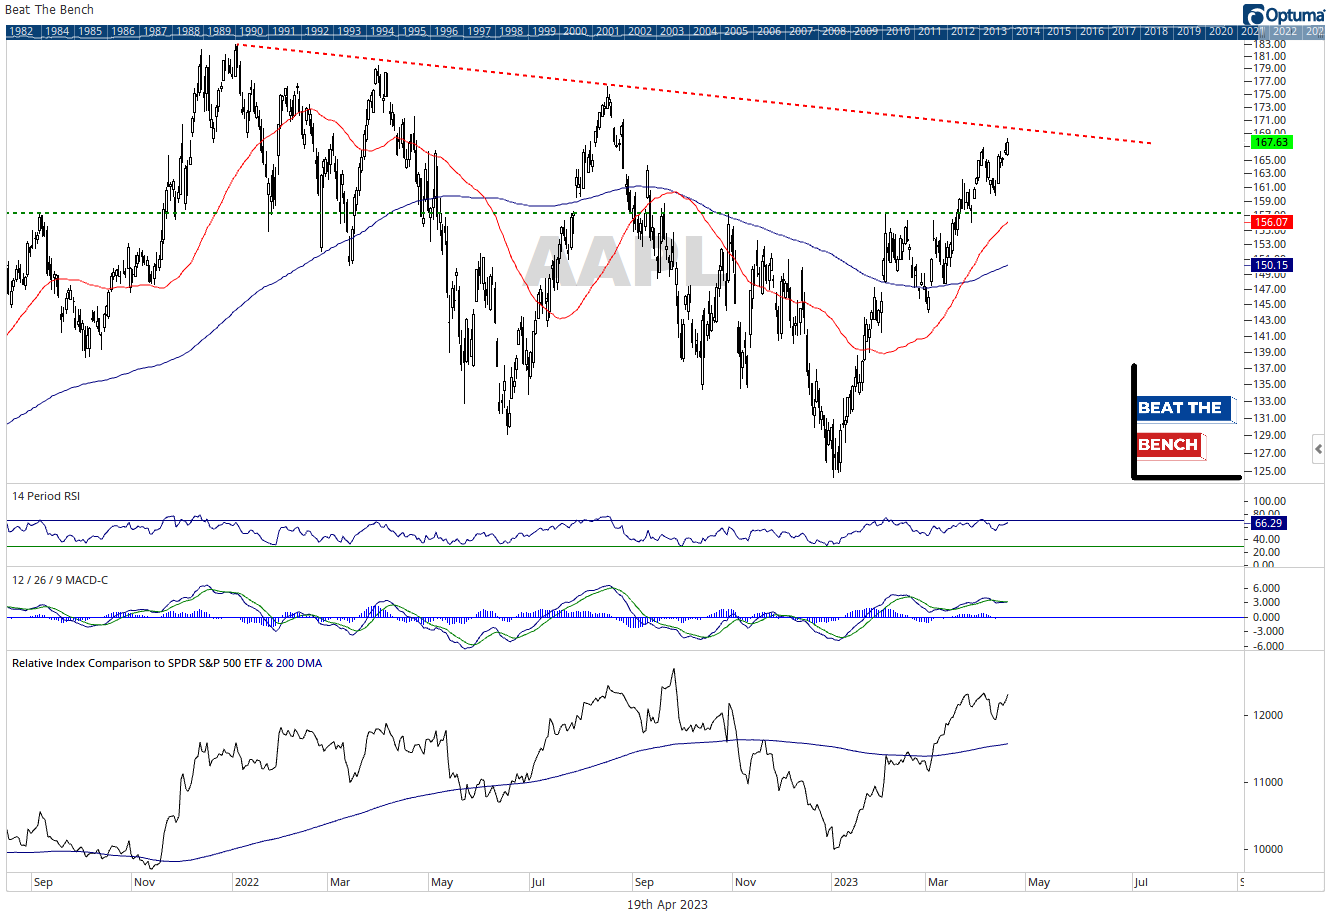Click the red 156.07 moving average tag
Screen dimensions: 1331x924
click(x=1271, y=222)
